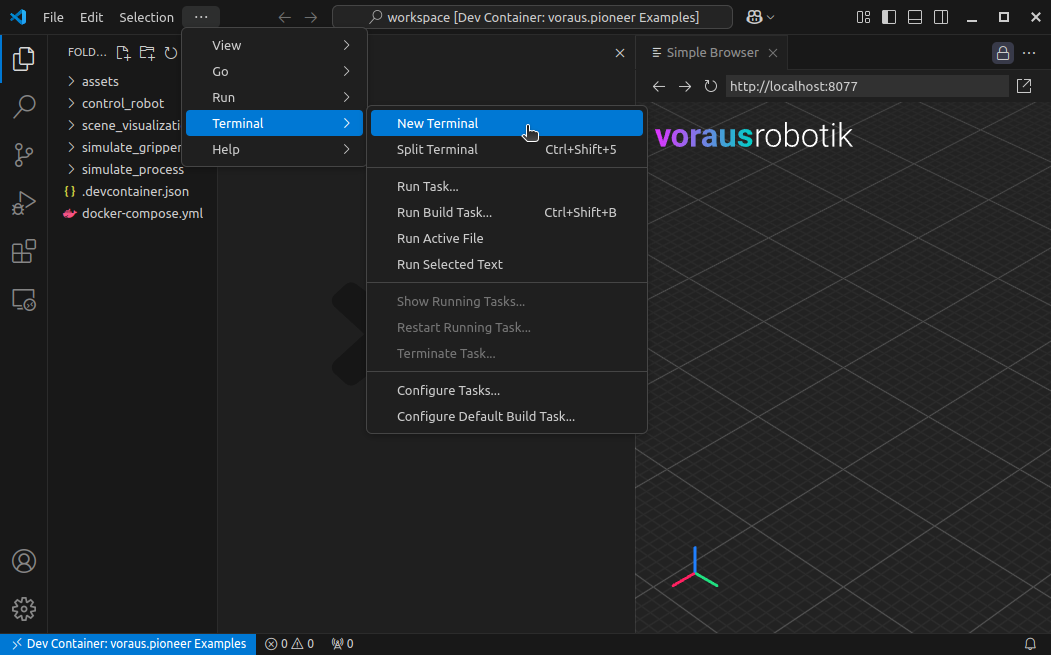Open the Remote Explorer view
1051x655 pixels.
23,300
